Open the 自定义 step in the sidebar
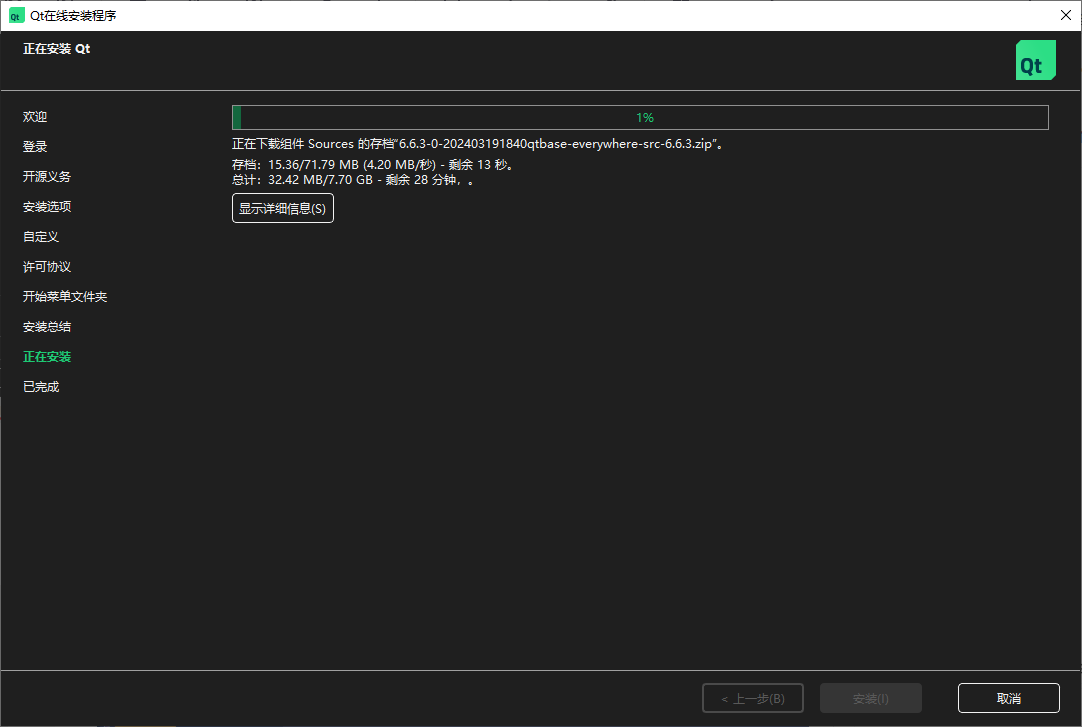 coord(38,236)
